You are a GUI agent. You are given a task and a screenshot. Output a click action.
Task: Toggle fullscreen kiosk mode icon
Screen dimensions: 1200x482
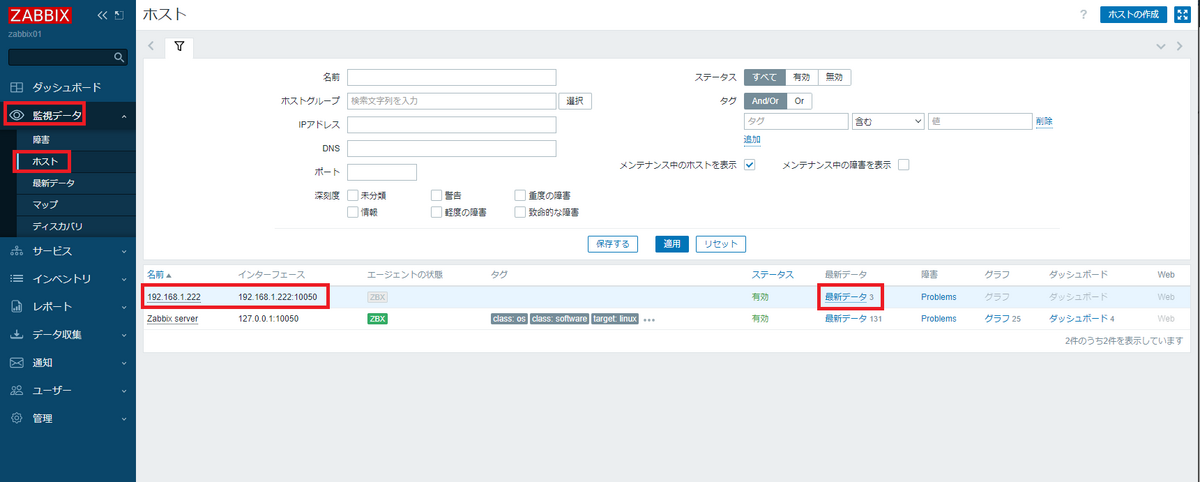[x=1182, y=15]
